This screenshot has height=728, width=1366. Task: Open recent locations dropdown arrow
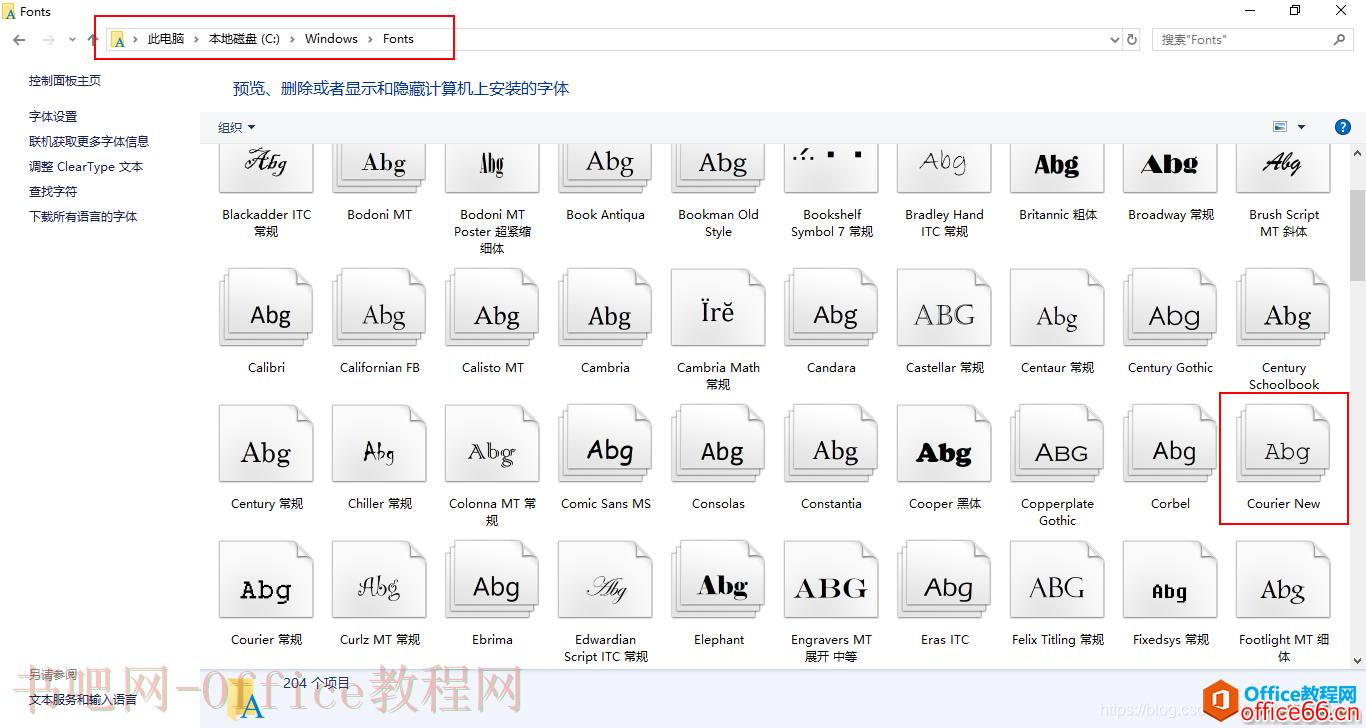pos(72,40)
